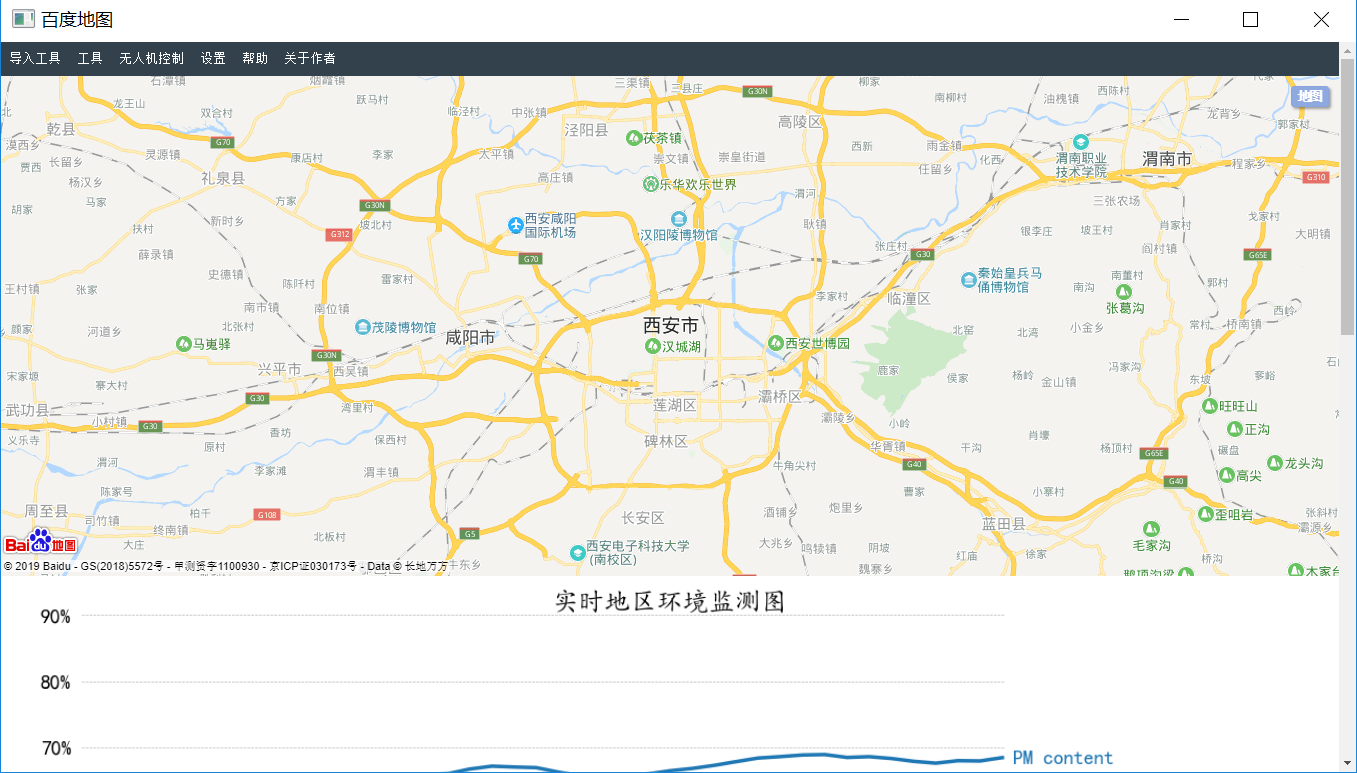Image resolution: width=1357 pixels, height=773 pixels.
Task: Click the 蓝田县 county label
Action: (1004, 524)
